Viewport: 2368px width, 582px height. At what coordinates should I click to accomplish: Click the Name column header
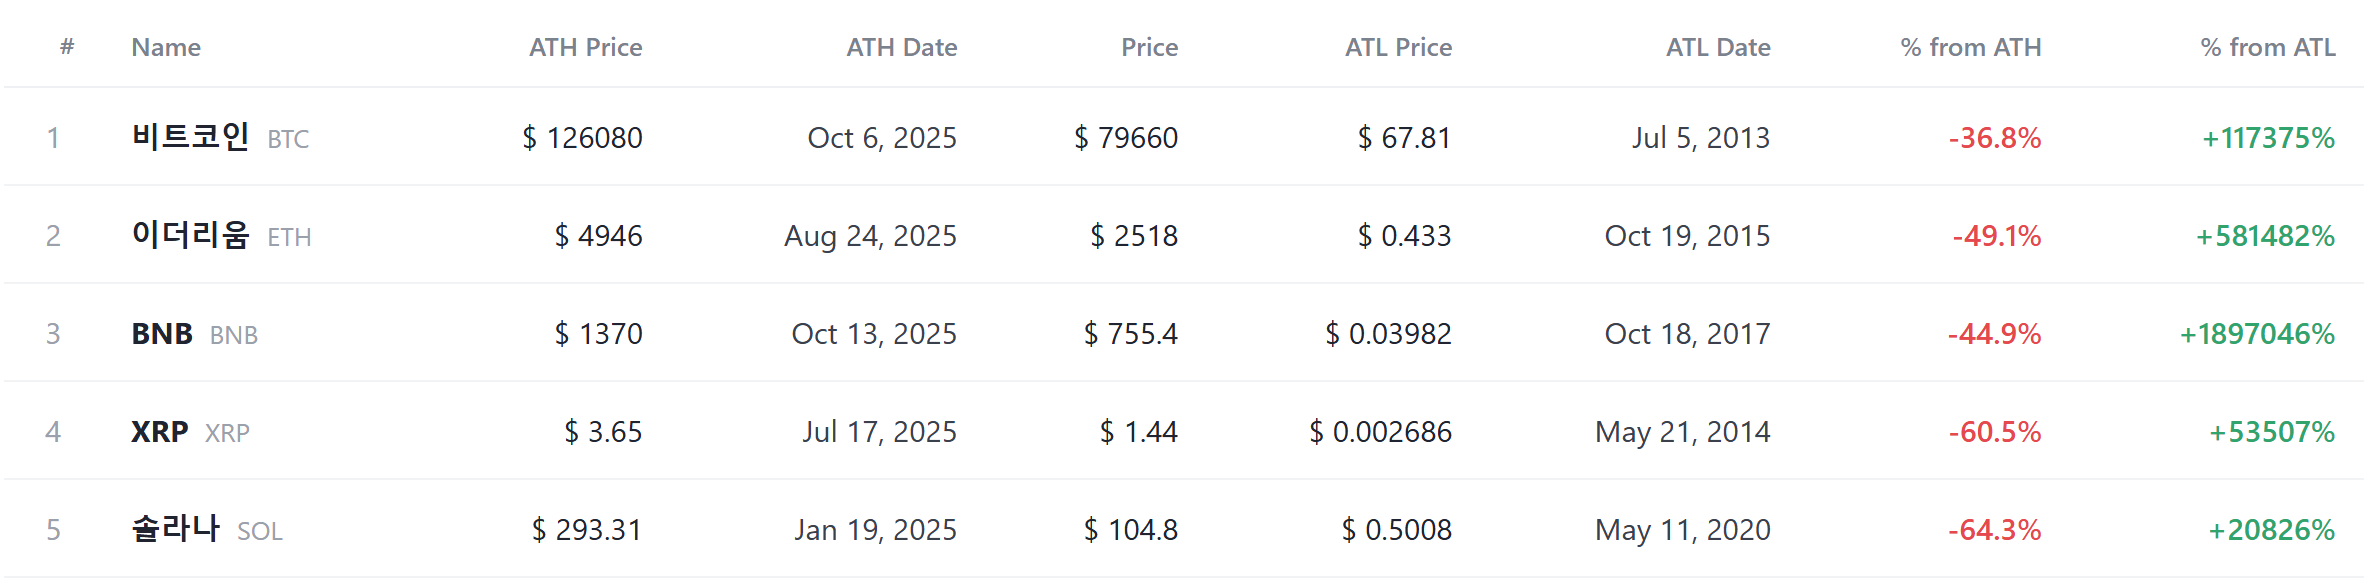(166, 47)
